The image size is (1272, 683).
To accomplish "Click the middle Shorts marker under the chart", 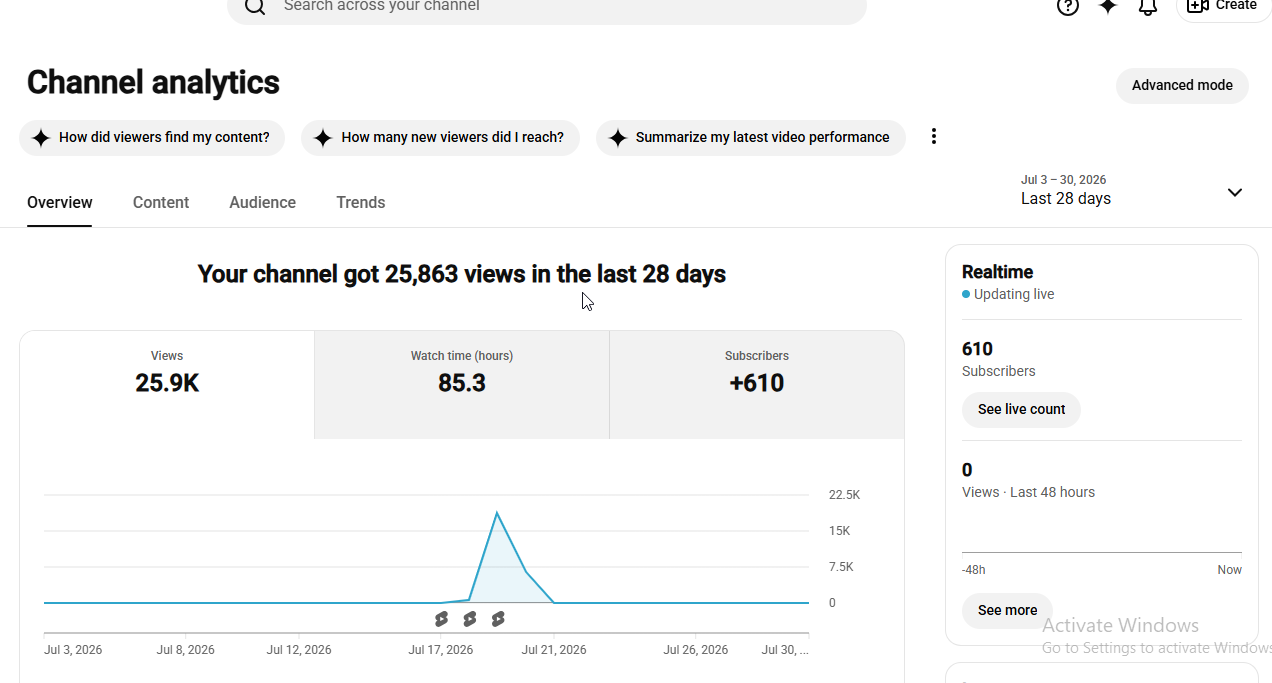I will pyautogui.click(x=469, y=619).
